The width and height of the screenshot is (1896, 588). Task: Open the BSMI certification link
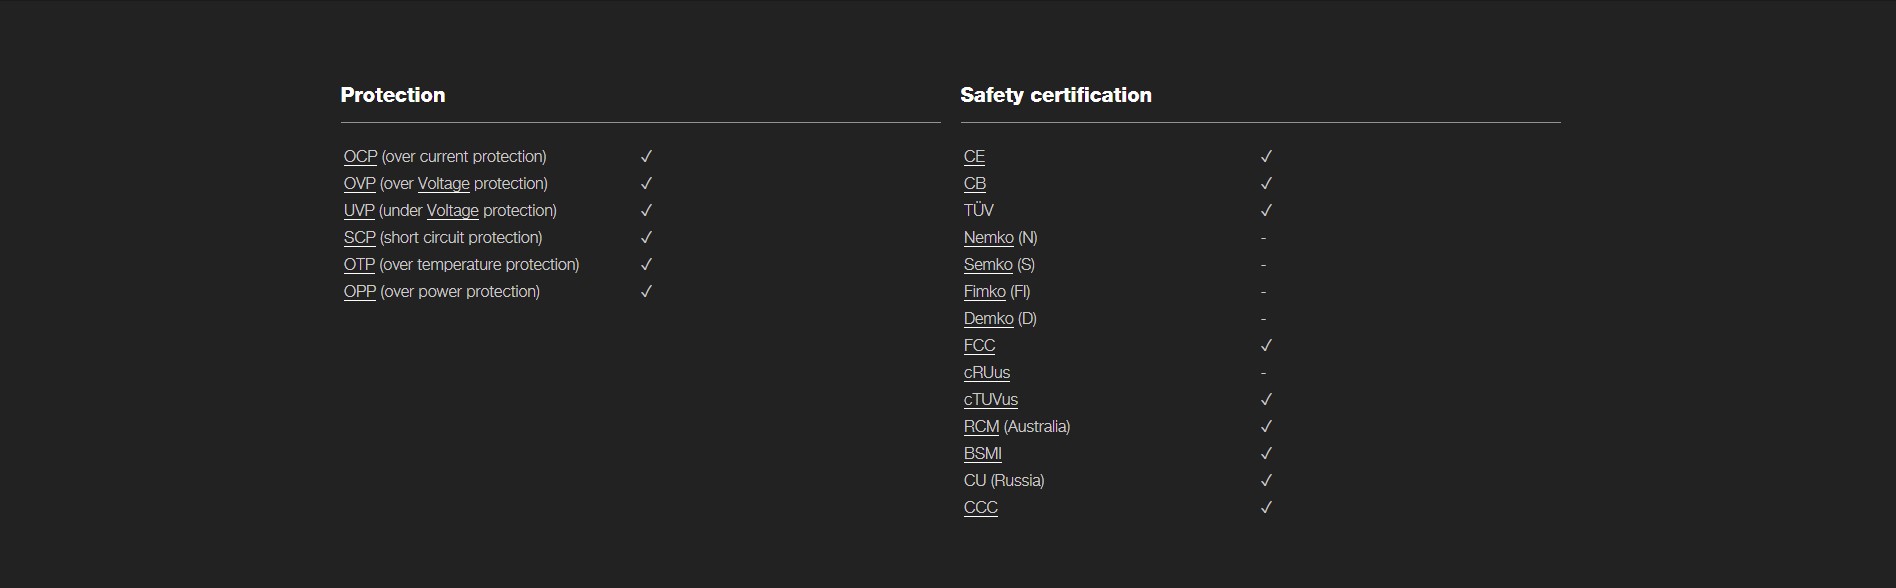(x=983, y=454)
